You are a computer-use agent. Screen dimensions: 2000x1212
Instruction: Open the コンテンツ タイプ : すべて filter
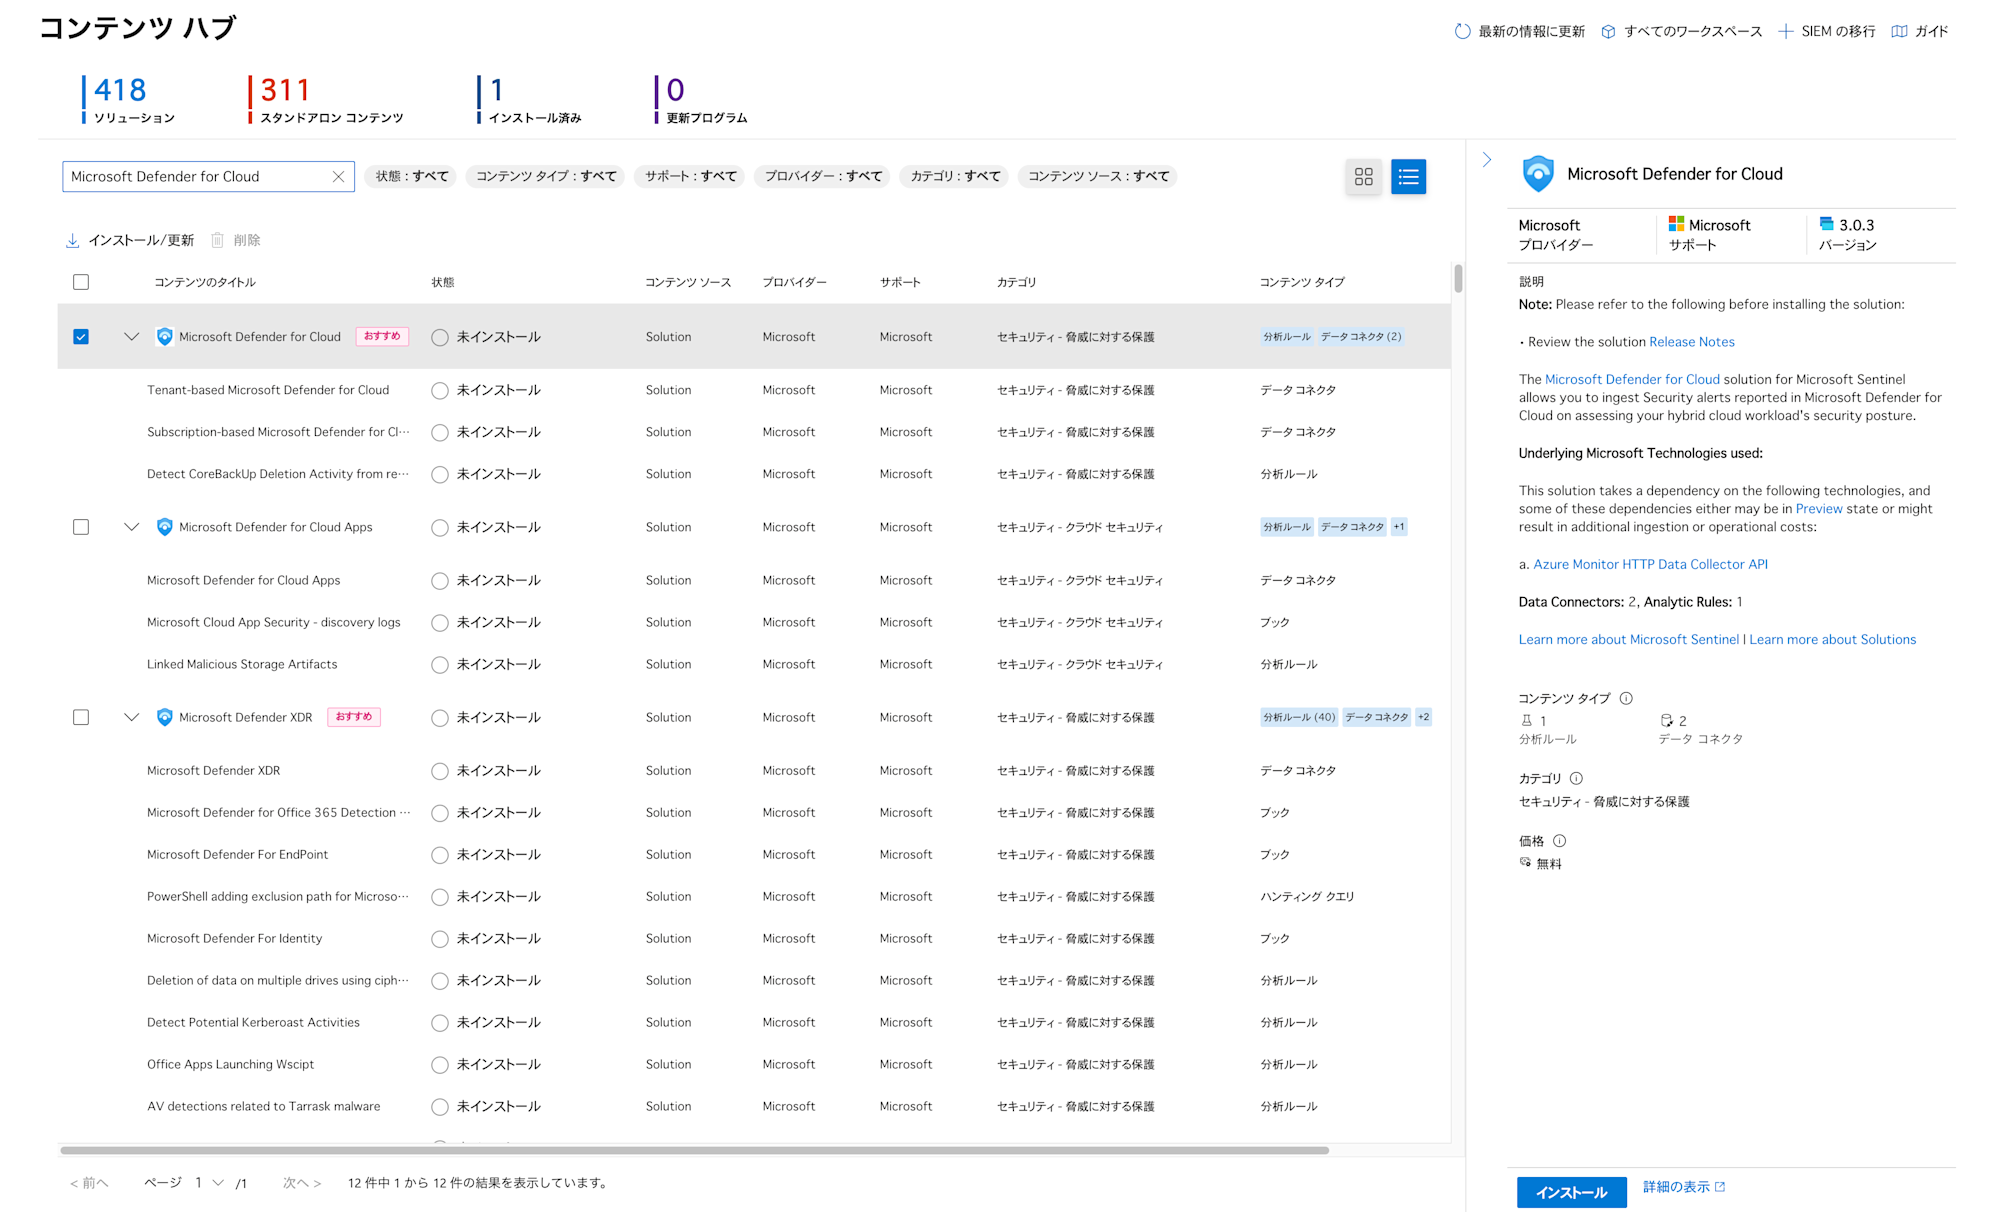(546, 176)
